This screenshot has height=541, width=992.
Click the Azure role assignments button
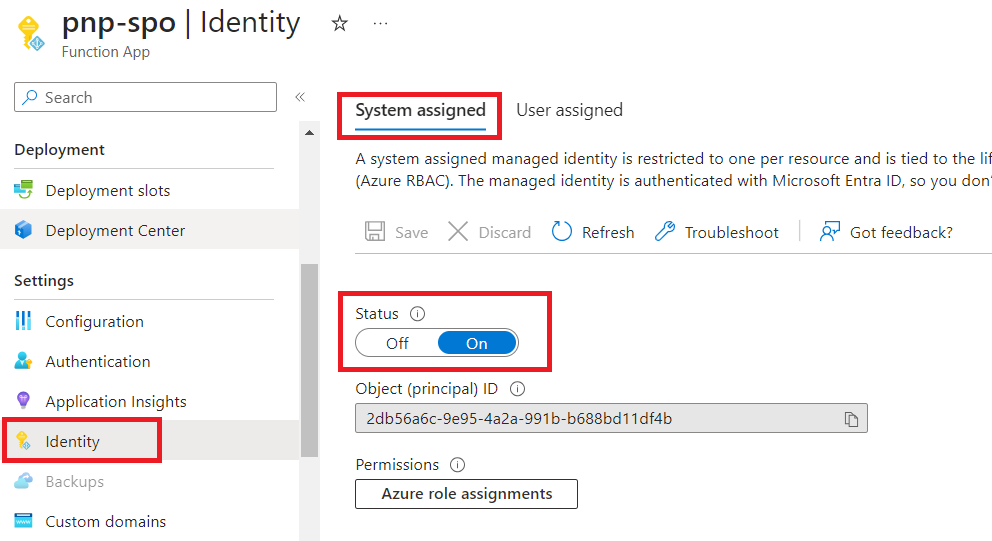point(466,494)
